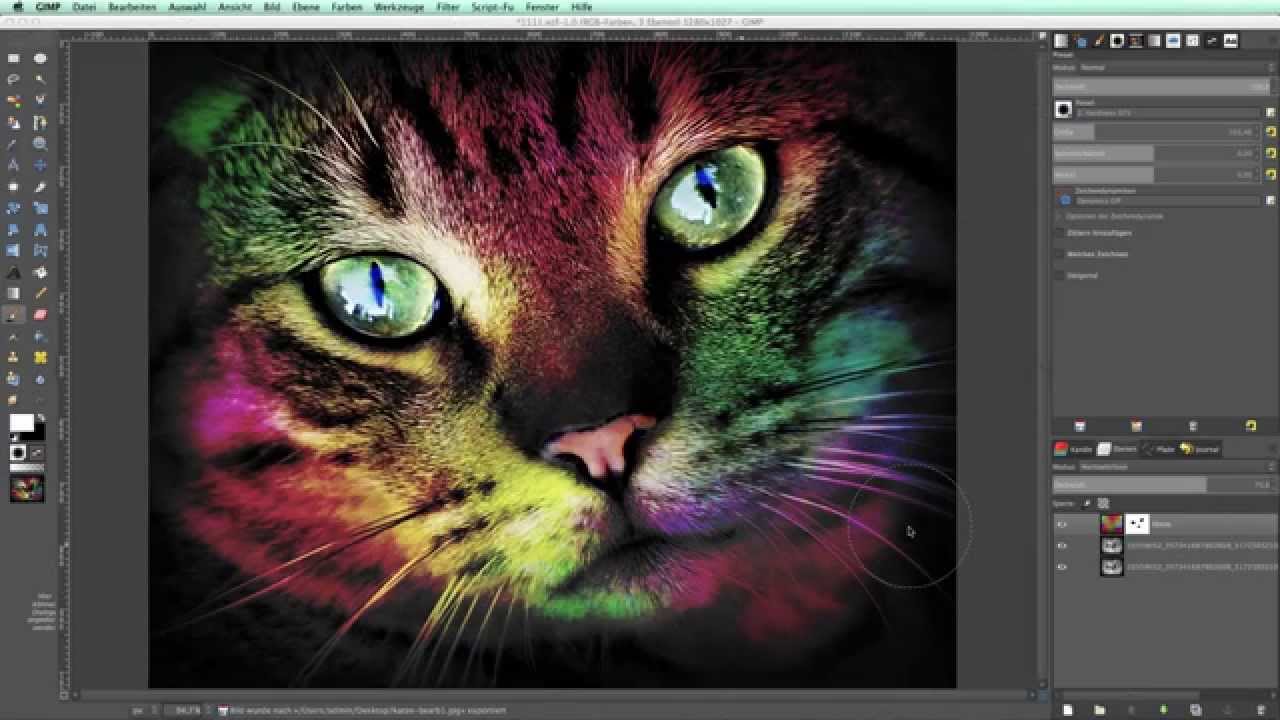Open the tool options dock tab menu

(1271, 41)
